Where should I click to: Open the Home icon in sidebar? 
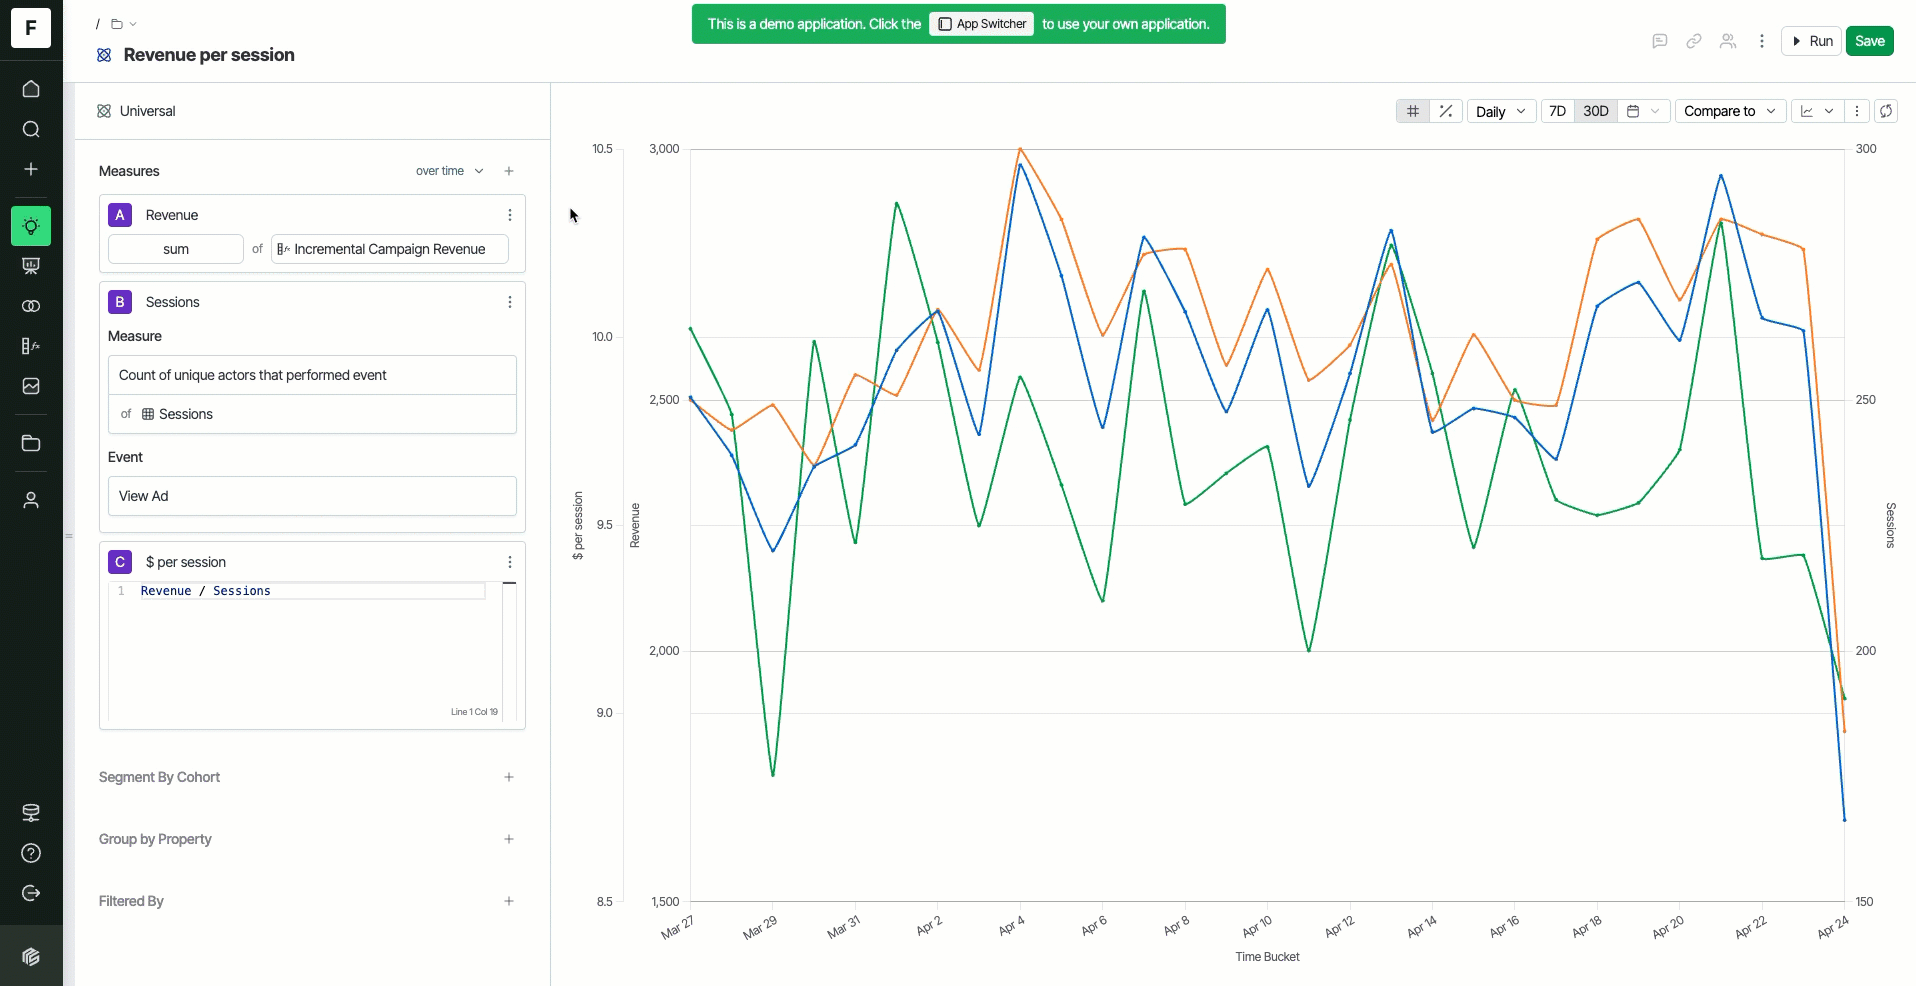31,89
